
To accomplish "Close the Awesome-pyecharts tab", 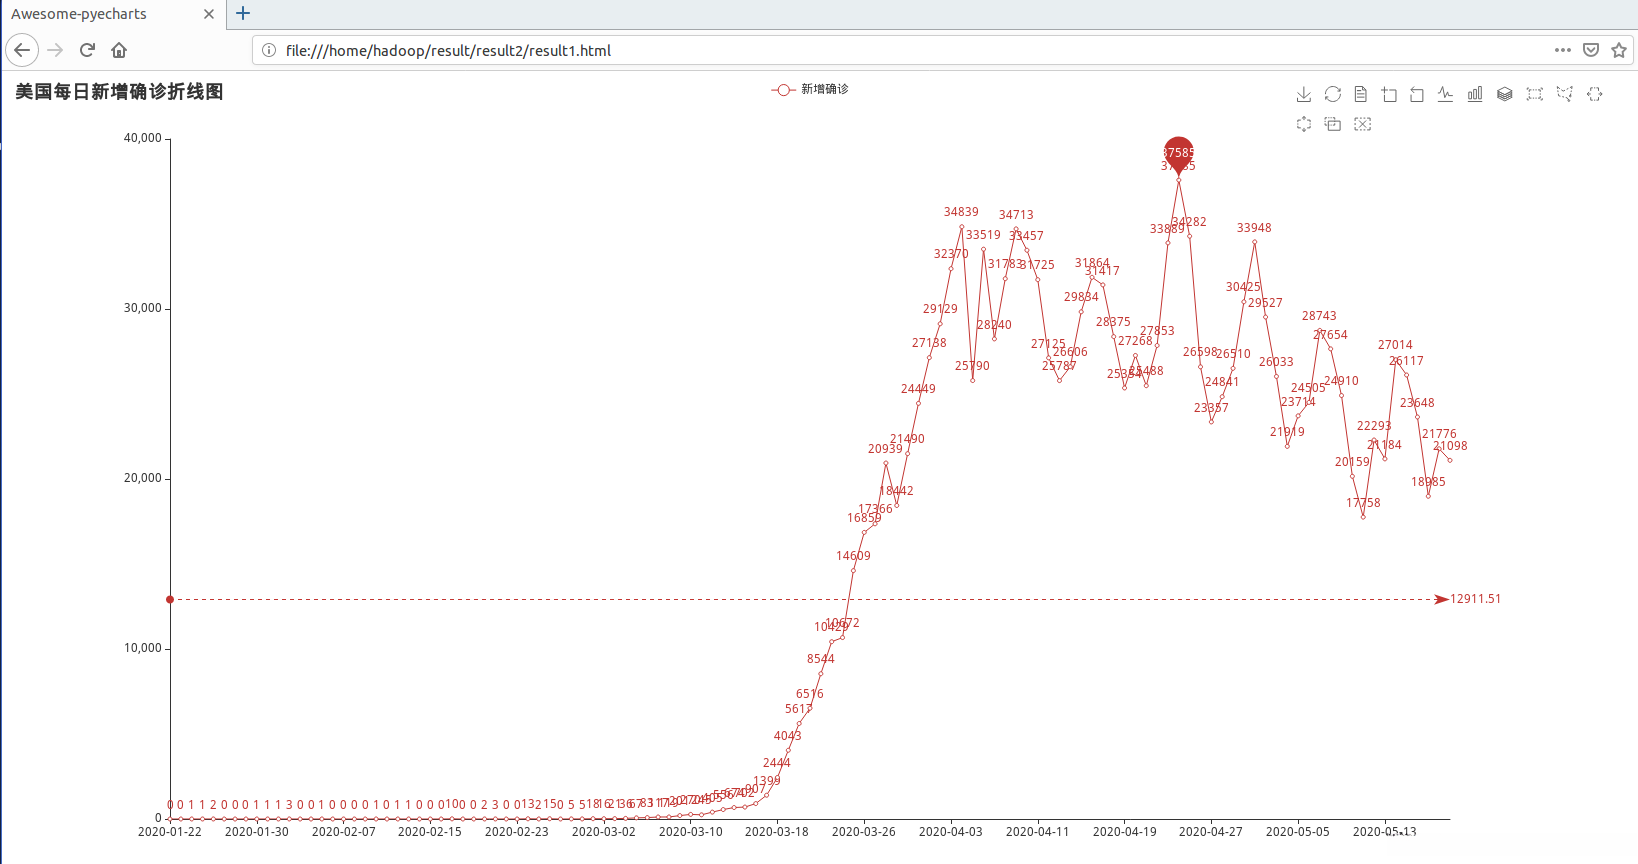I will pos(209,14).
